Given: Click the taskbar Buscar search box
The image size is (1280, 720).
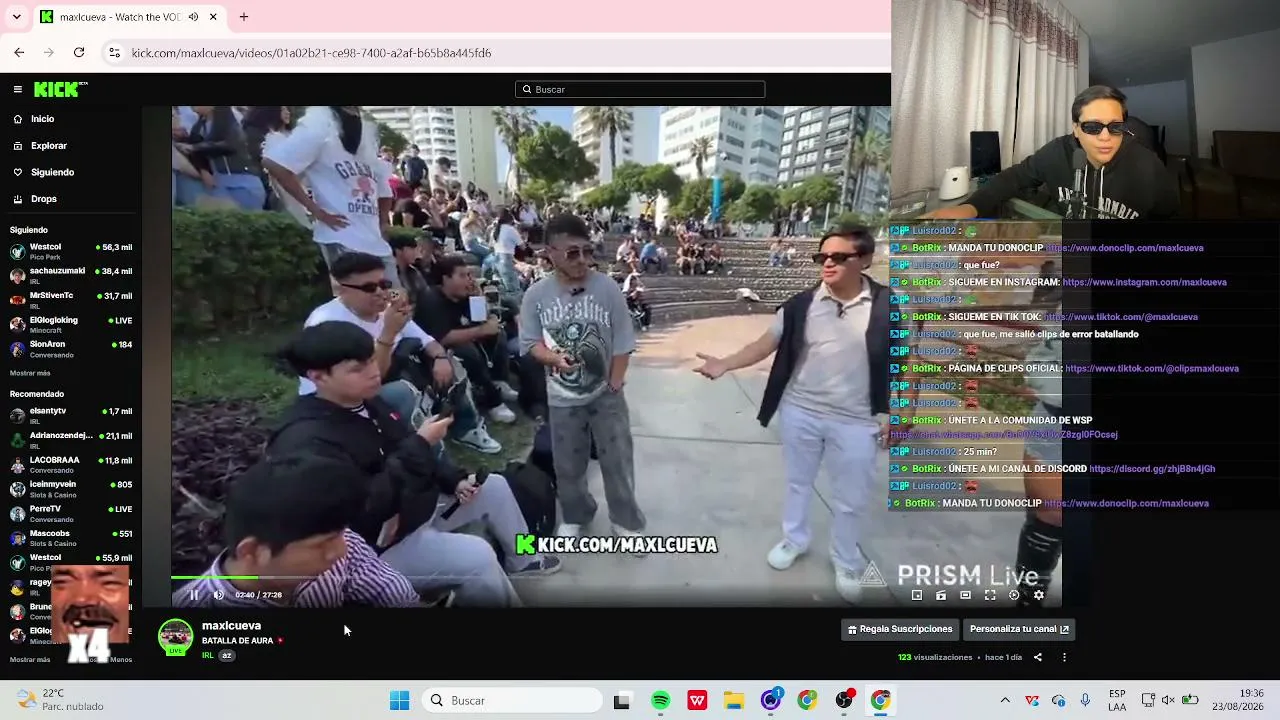Looking at the screenshot, I should pyautogui.click(x=512, y=700).
